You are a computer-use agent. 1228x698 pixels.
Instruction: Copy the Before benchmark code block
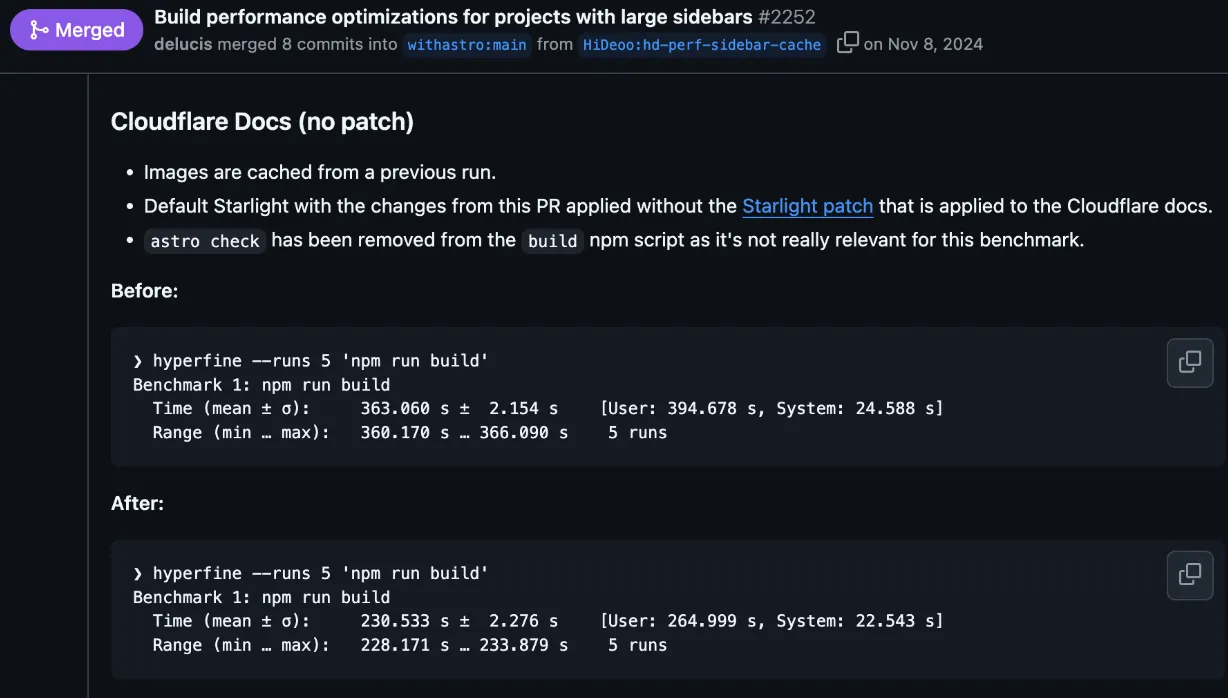tap(1189, 362)
